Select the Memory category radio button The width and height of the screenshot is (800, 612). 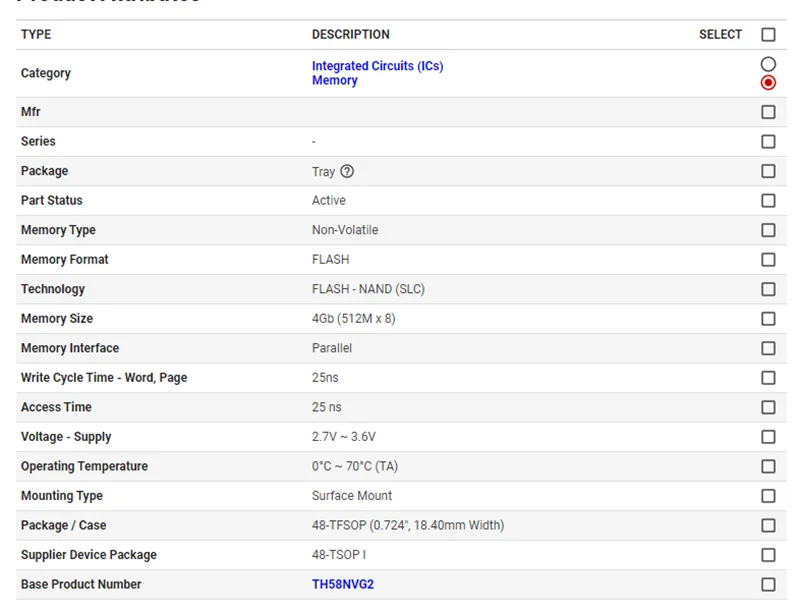click(x=768, y=82)
